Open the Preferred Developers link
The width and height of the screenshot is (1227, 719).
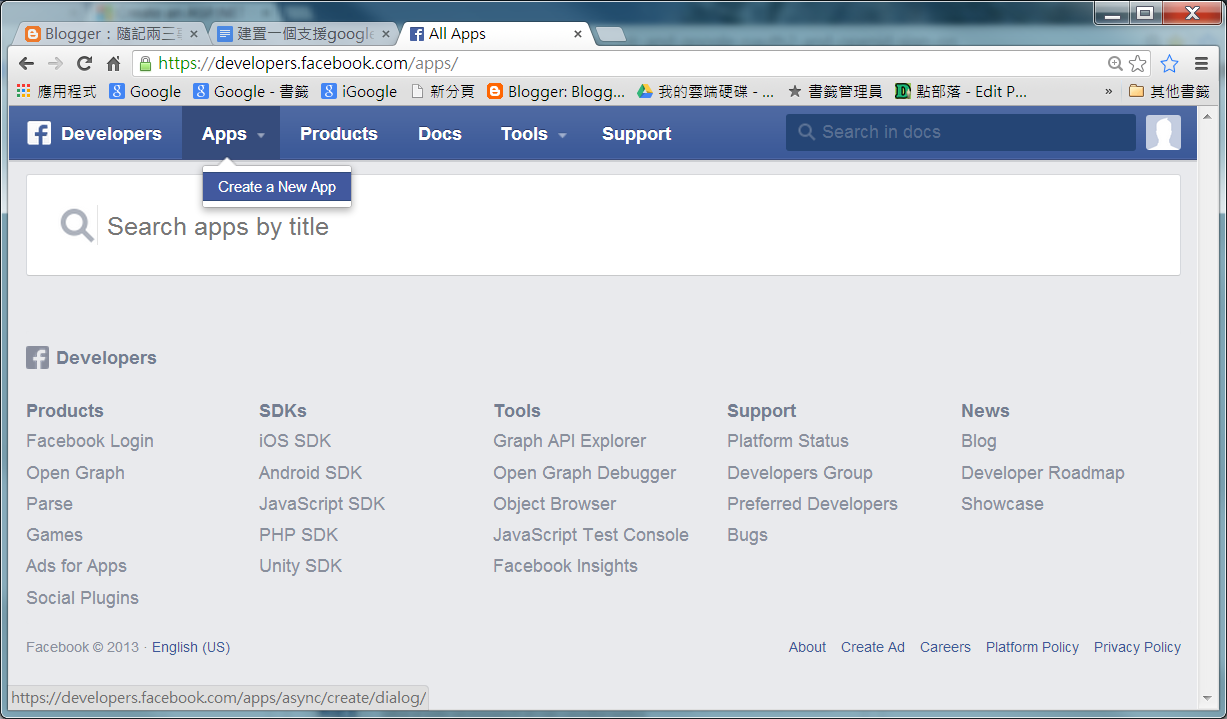click(x=812, y=504)
